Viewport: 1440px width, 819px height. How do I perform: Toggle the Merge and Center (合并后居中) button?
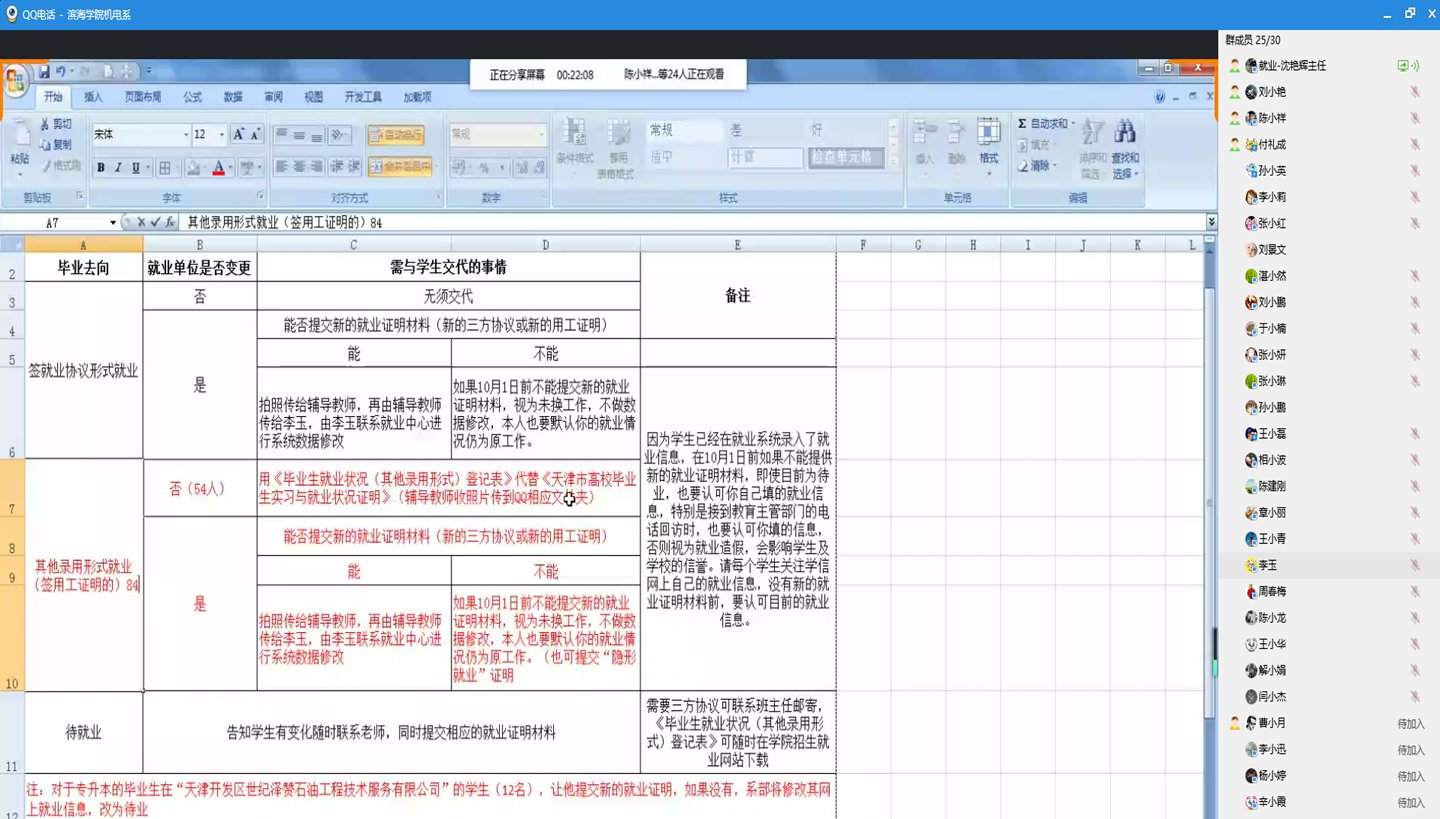(x=400, y=167)
